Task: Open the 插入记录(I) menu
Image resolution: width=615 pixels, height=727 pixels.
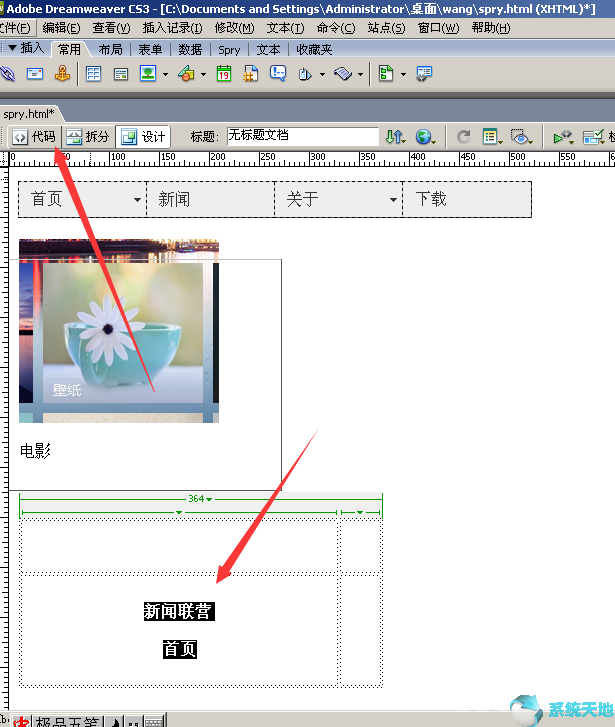Action: pos(173,28)
